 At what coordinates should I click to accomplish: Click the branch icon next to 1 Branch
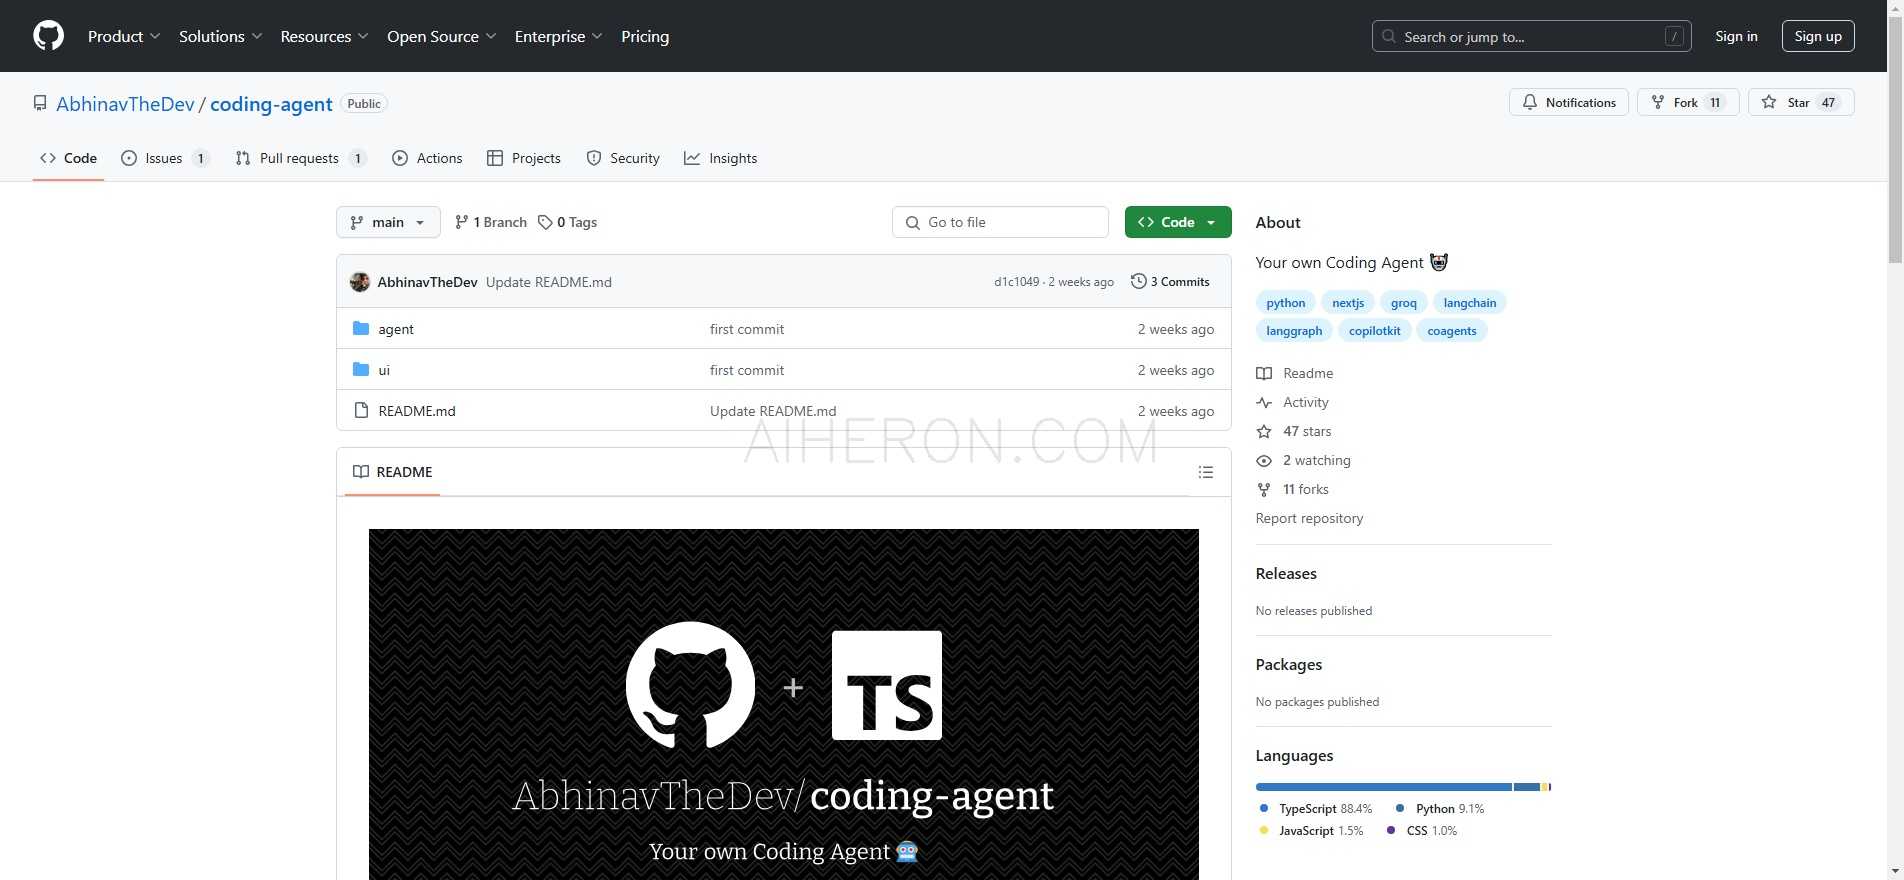tap(461, 222)
